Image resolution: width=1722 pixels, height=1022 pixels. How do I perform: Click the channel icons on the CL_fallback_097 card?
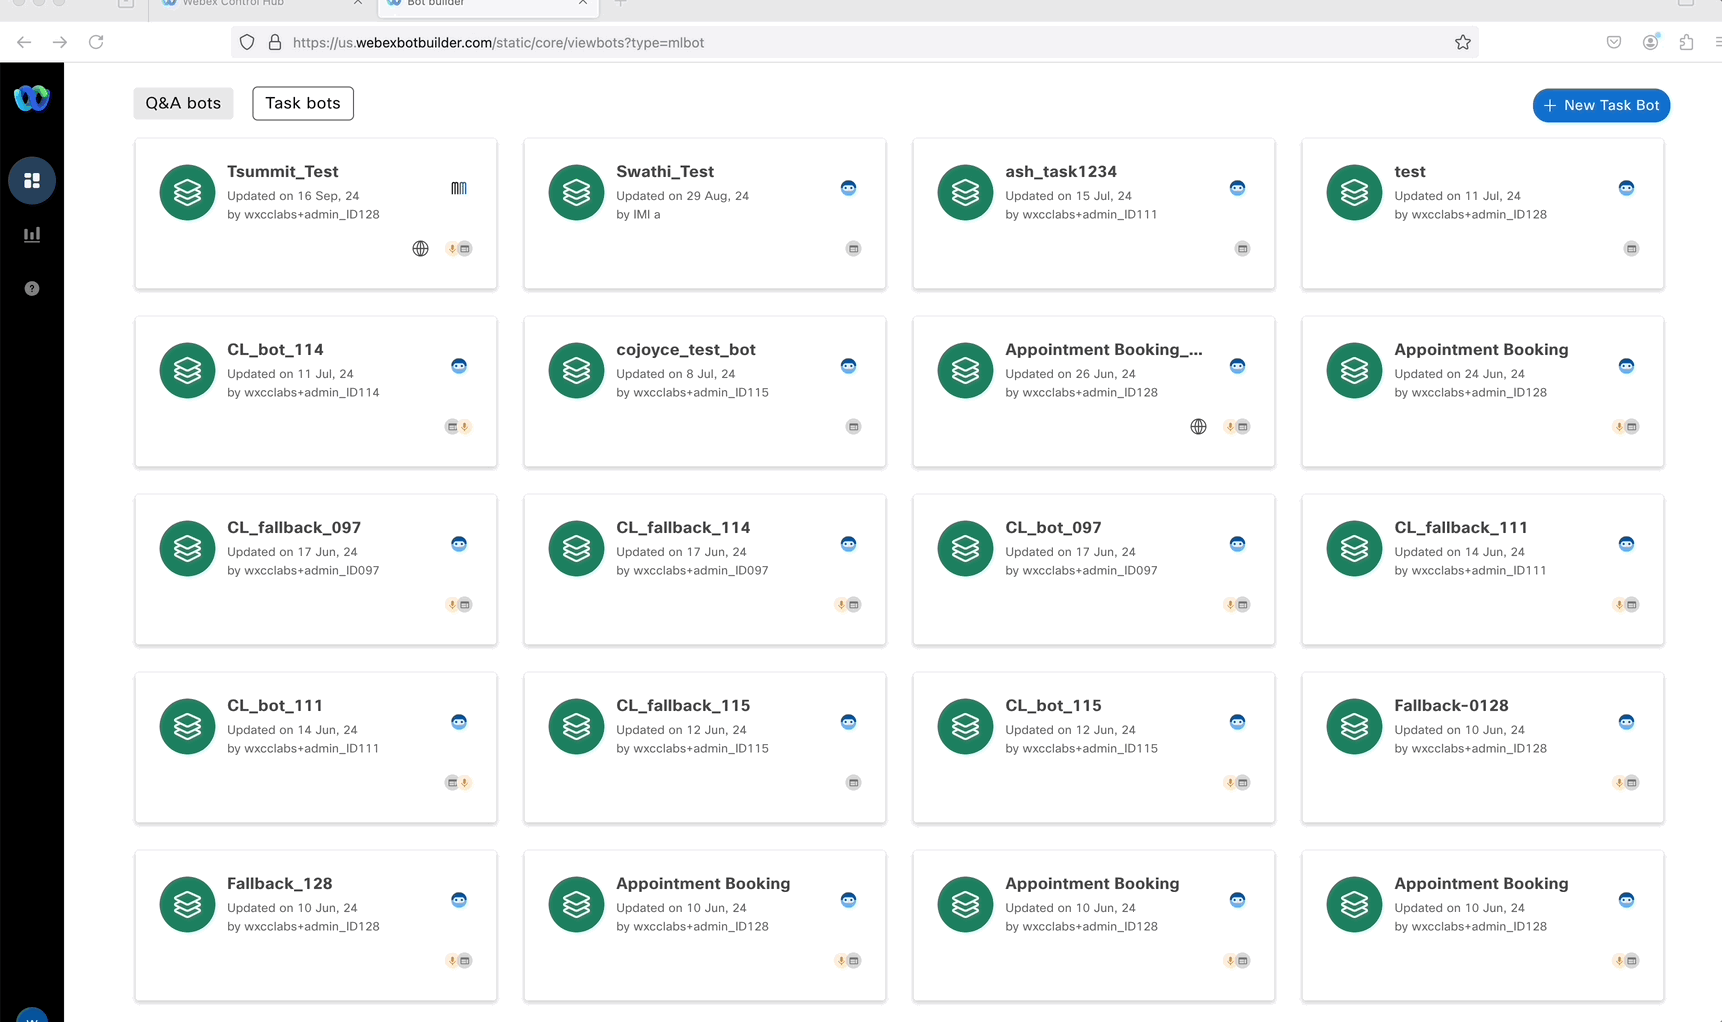tap(459, 605)
